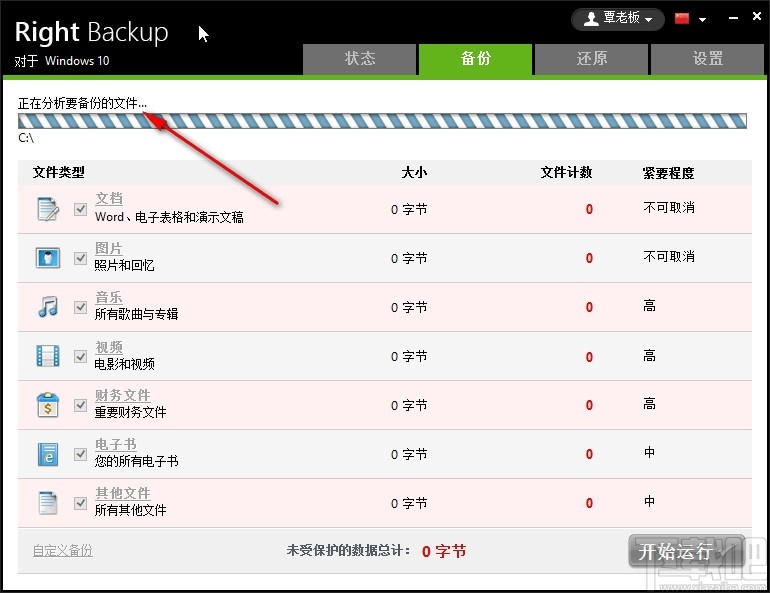Open the 图片 pictures link
Screen dimensions: 770x593
click(109, 248)
